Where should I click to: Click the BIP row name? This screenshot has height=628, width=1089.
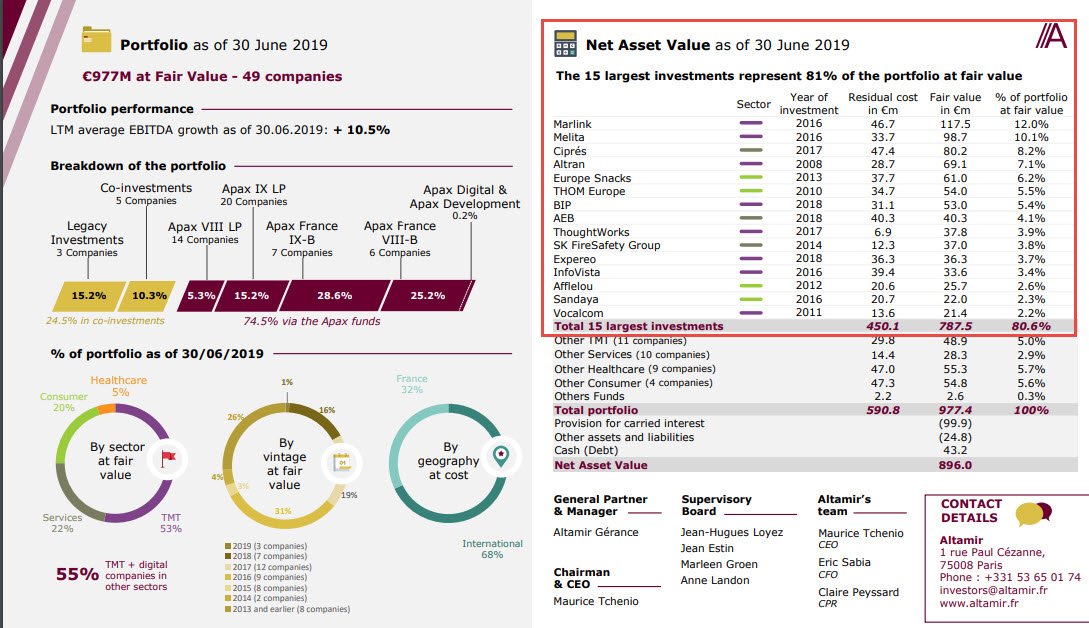(563, 206)
